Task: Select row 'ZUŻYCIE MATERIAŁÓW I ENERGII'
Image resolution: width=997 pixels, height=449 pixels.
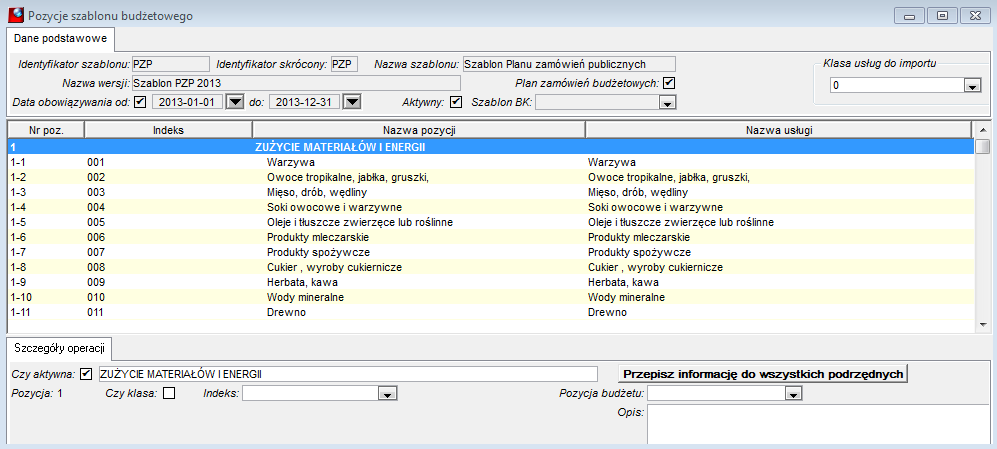Action: [491, 147]
